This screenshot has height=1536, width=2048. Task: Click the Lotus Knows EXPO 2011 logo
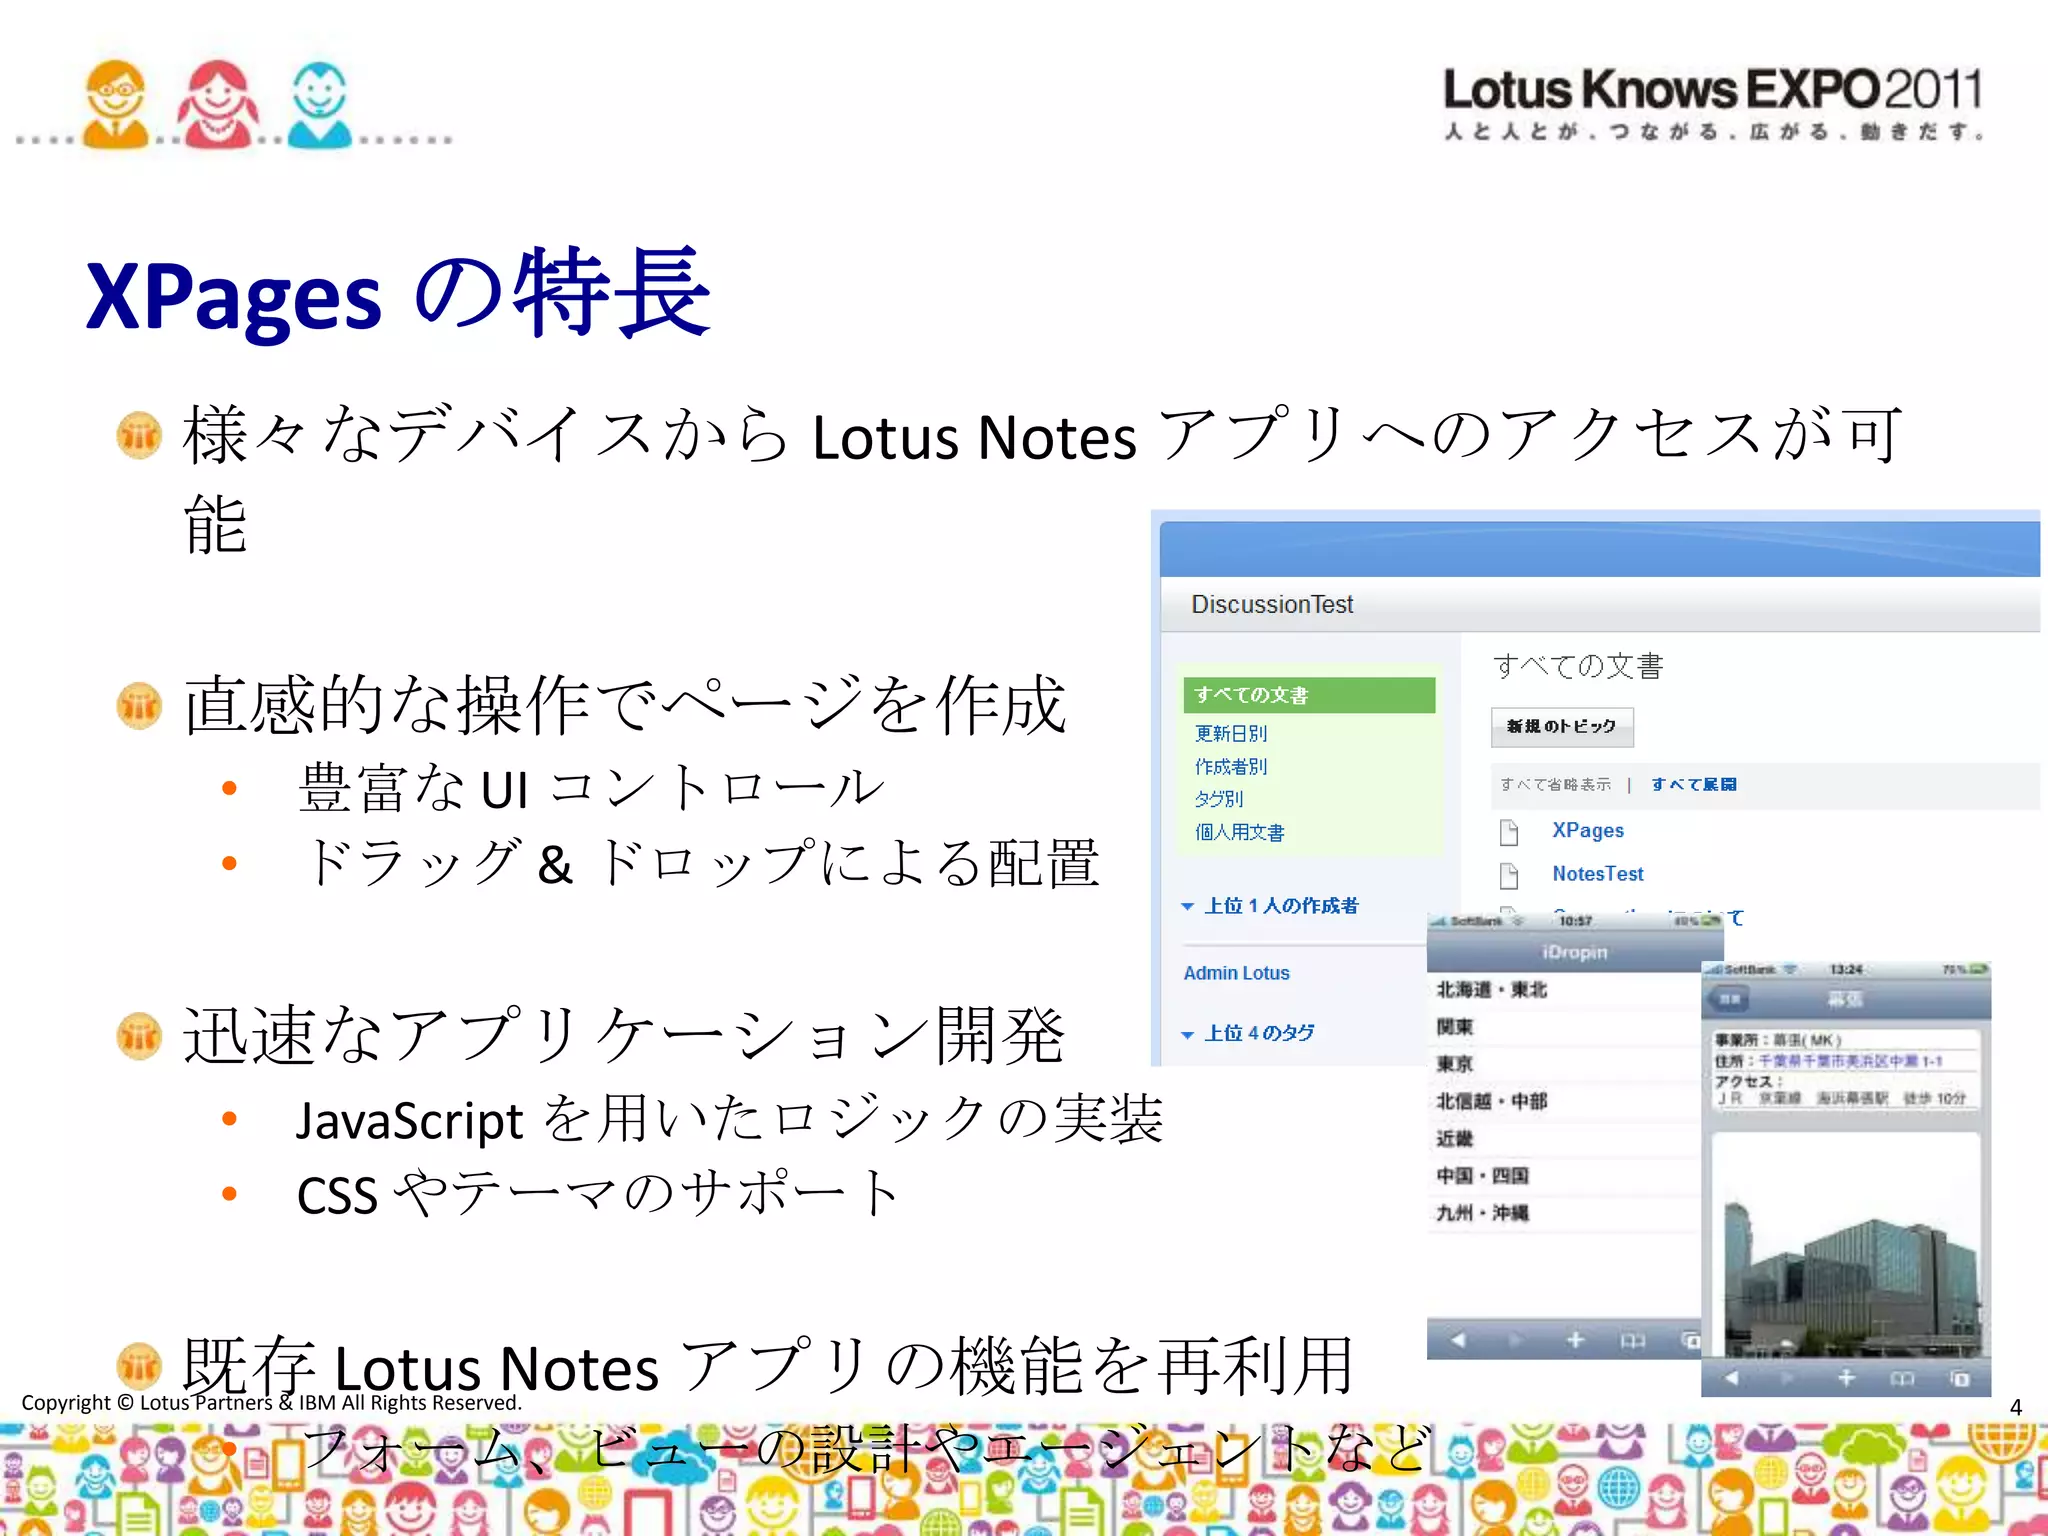pos(1713,103)
